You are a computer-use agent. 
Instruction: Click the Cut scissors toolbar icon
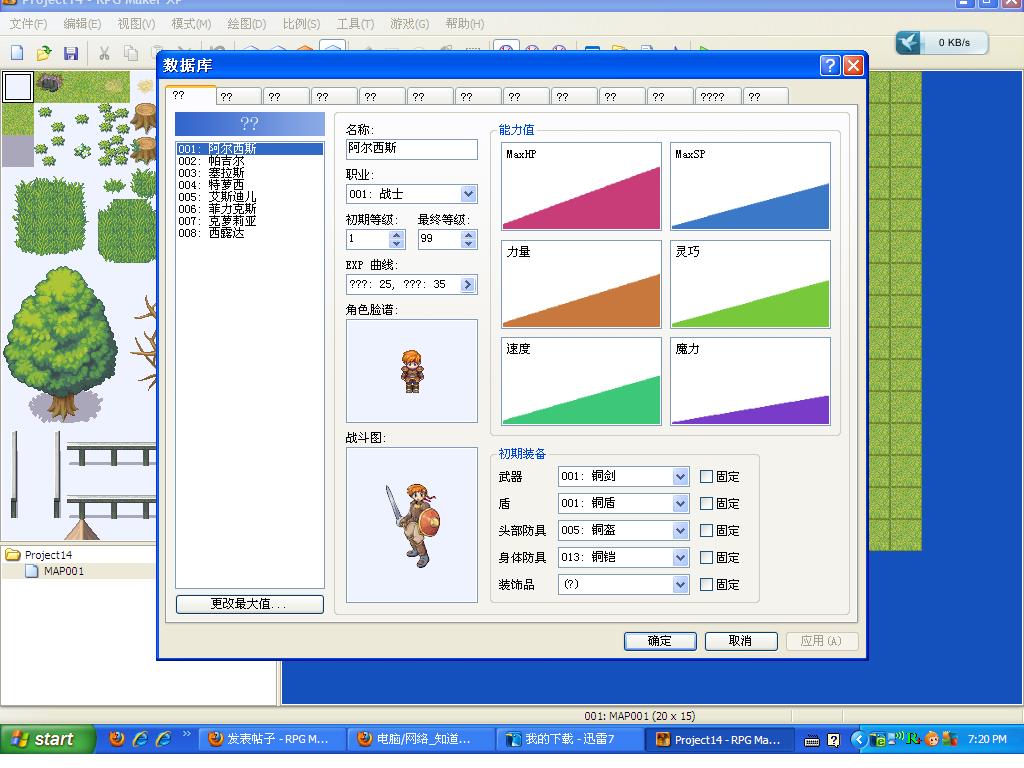point(104,53)
